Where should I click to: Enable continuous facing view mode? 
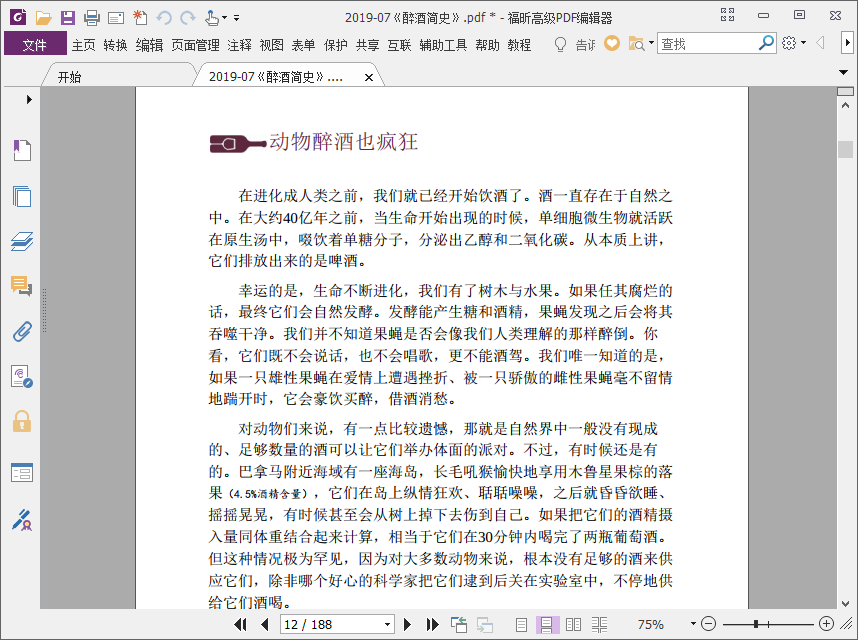coord(599,625)
